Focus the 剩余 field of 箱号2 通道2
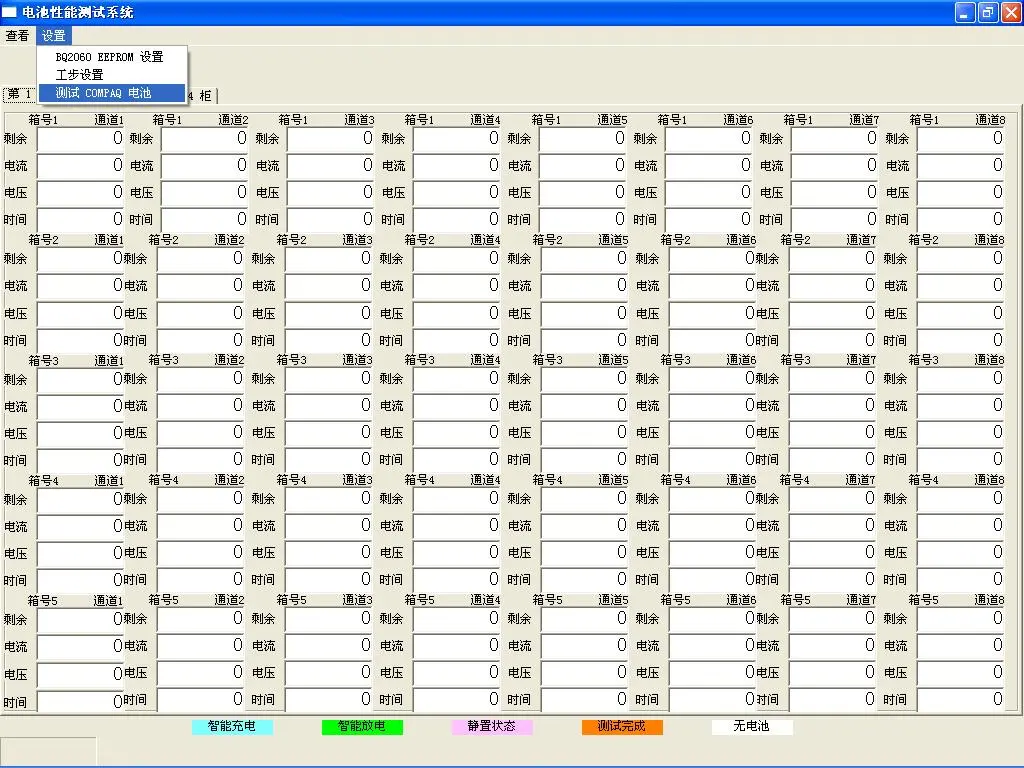This screenshot has width=1024, height=768. pos(200,259)
